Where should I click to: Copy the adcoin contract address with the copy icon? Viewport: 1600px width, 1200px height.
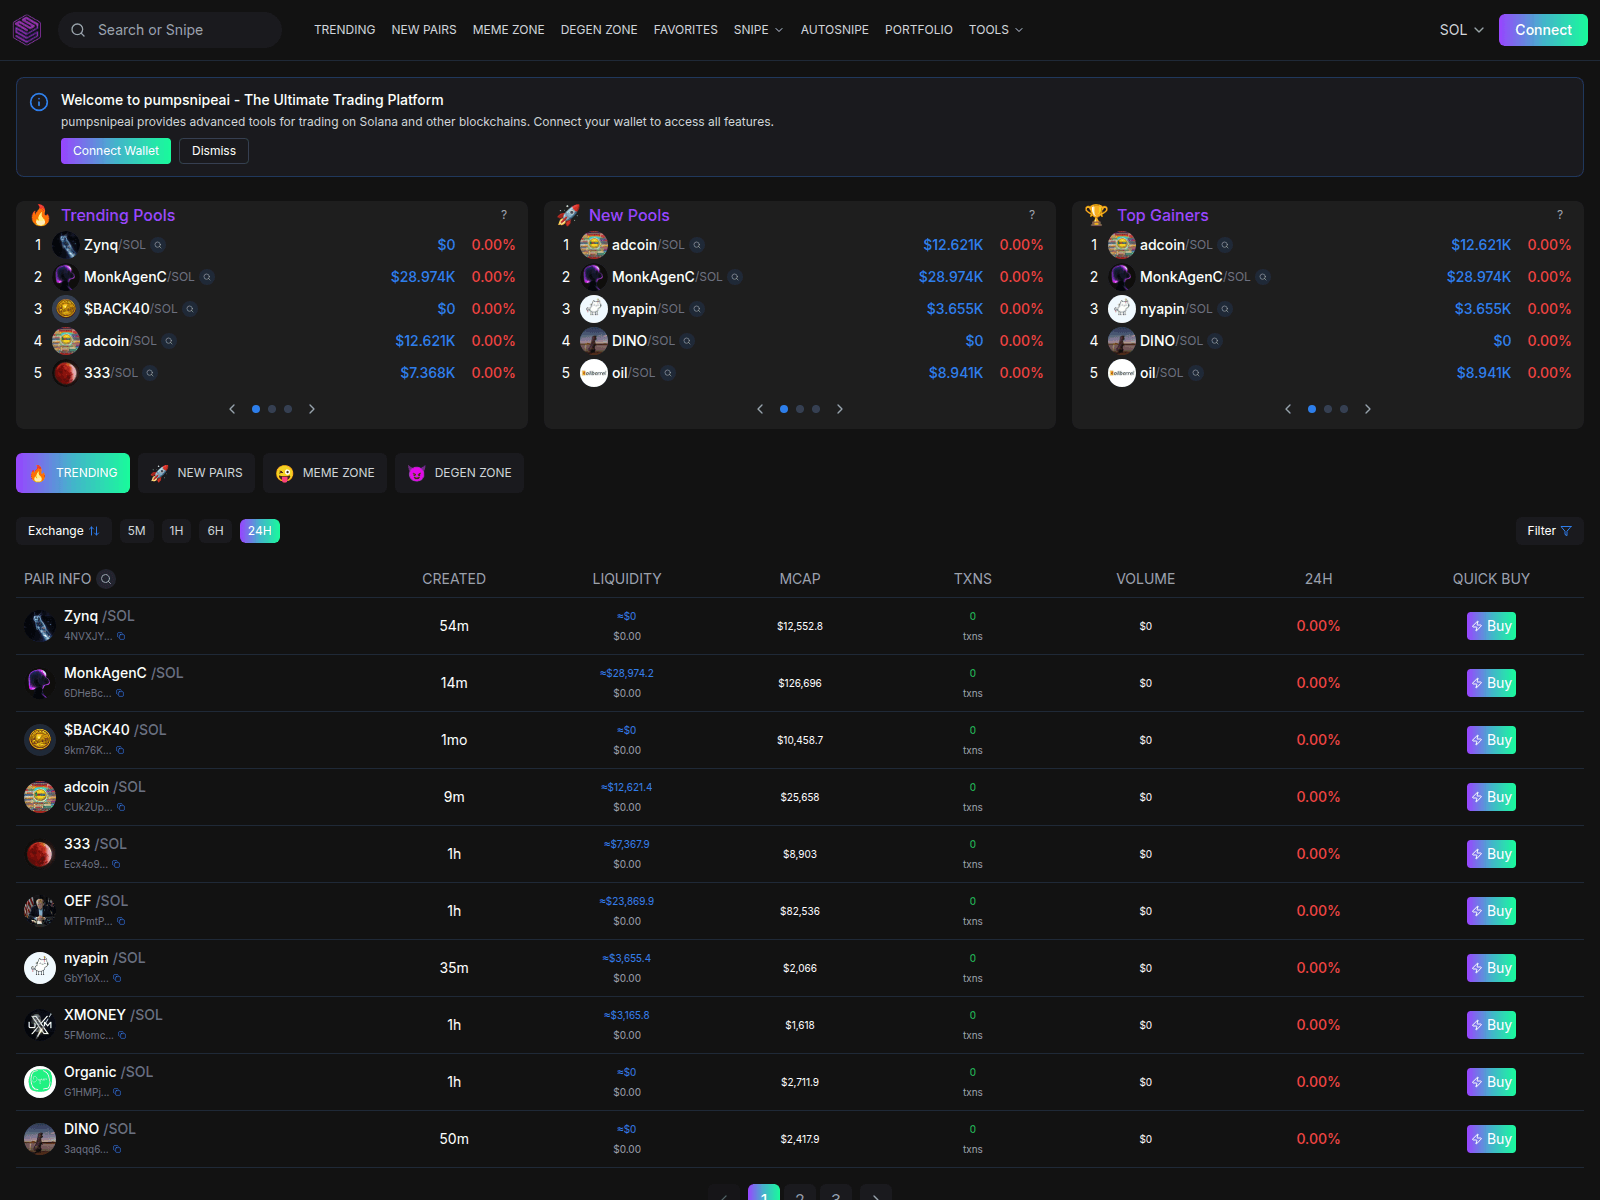pyautogui.click(x=120, y=808)
